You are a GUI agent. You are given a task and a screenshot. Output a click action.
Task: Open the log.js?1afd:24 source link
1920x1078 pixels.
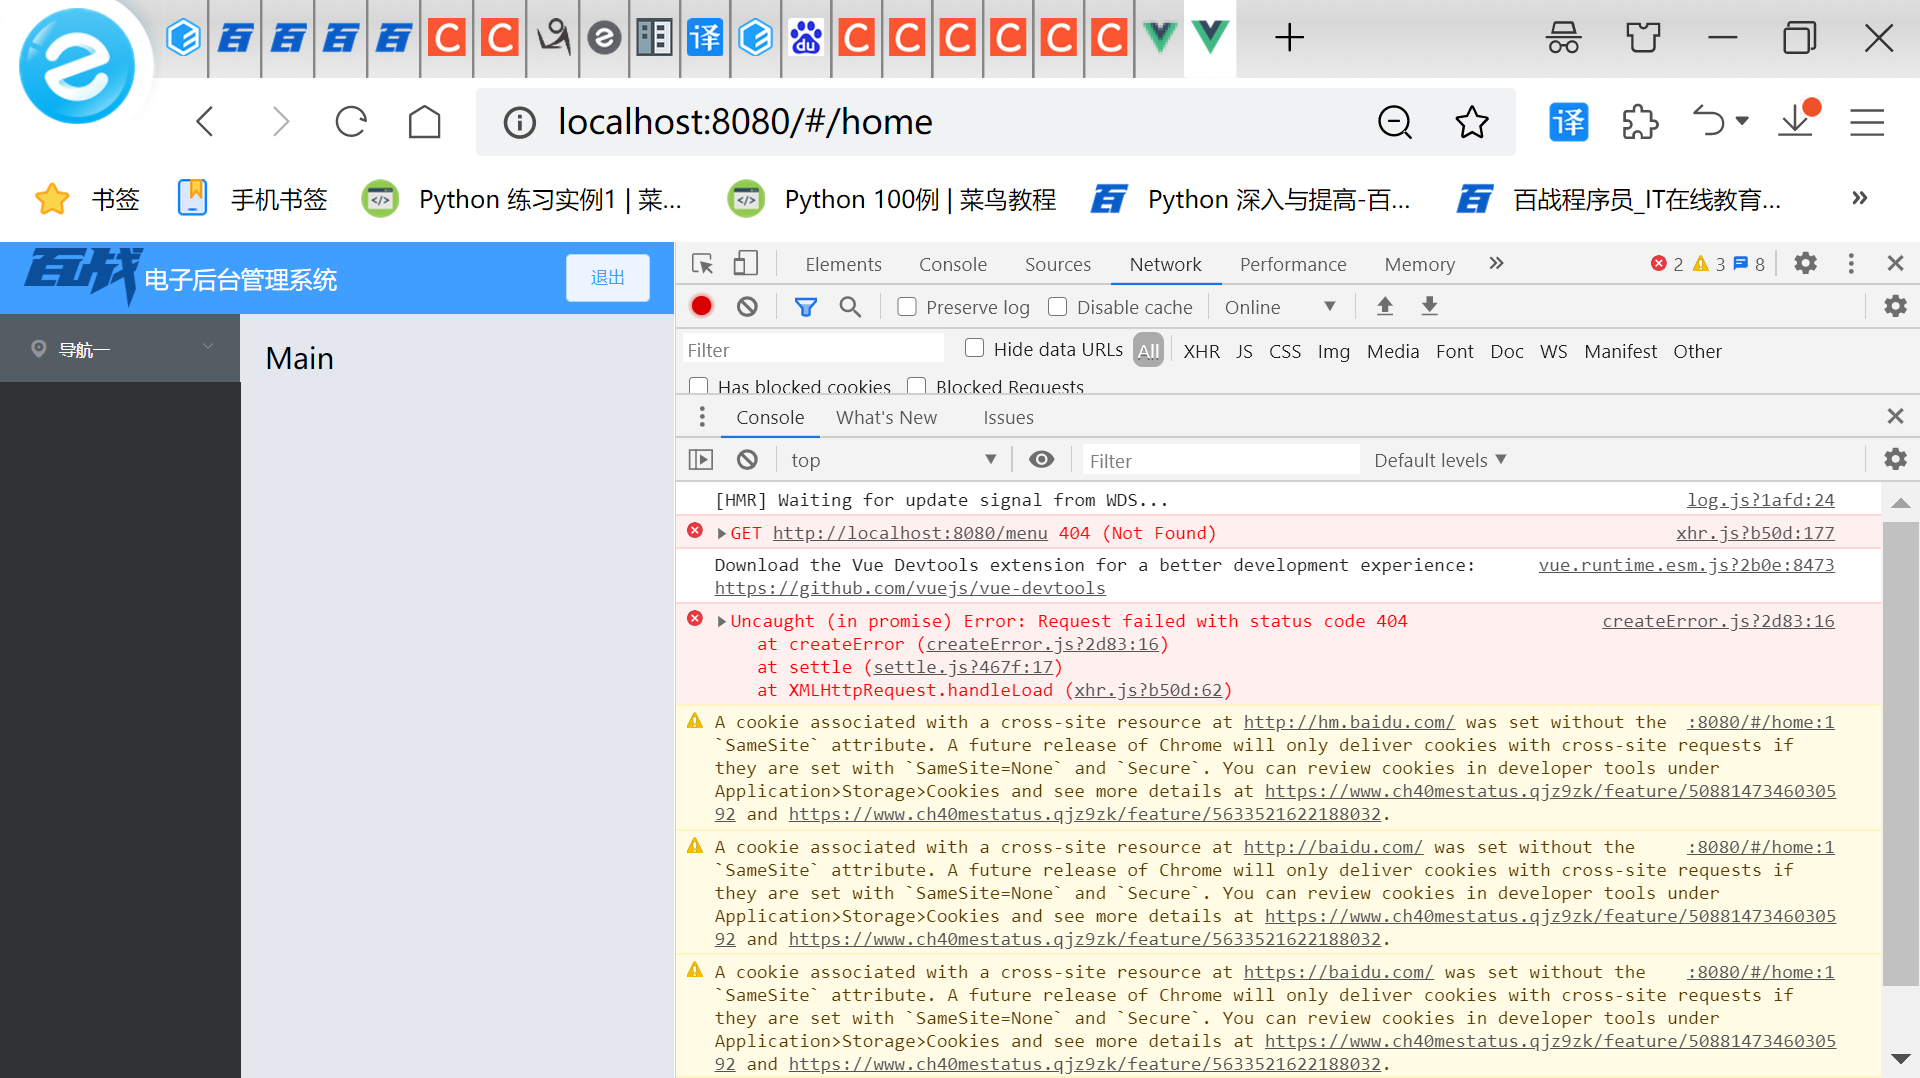(1761, 500)
